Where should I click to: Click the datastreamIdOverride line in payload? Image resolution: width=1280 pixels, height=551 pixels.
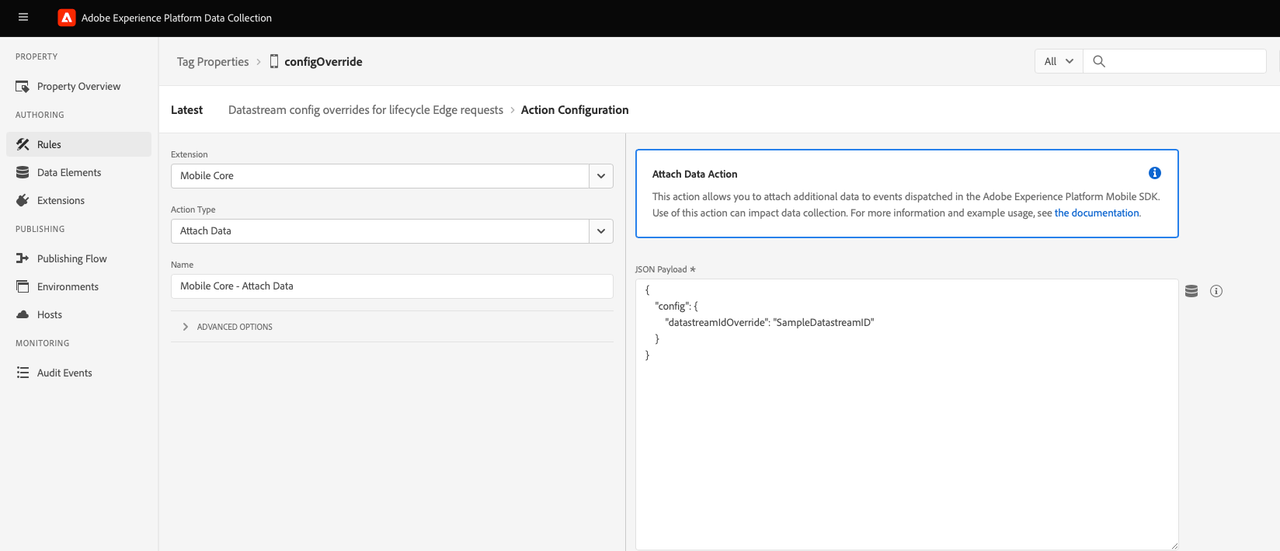tap(770, 322)
